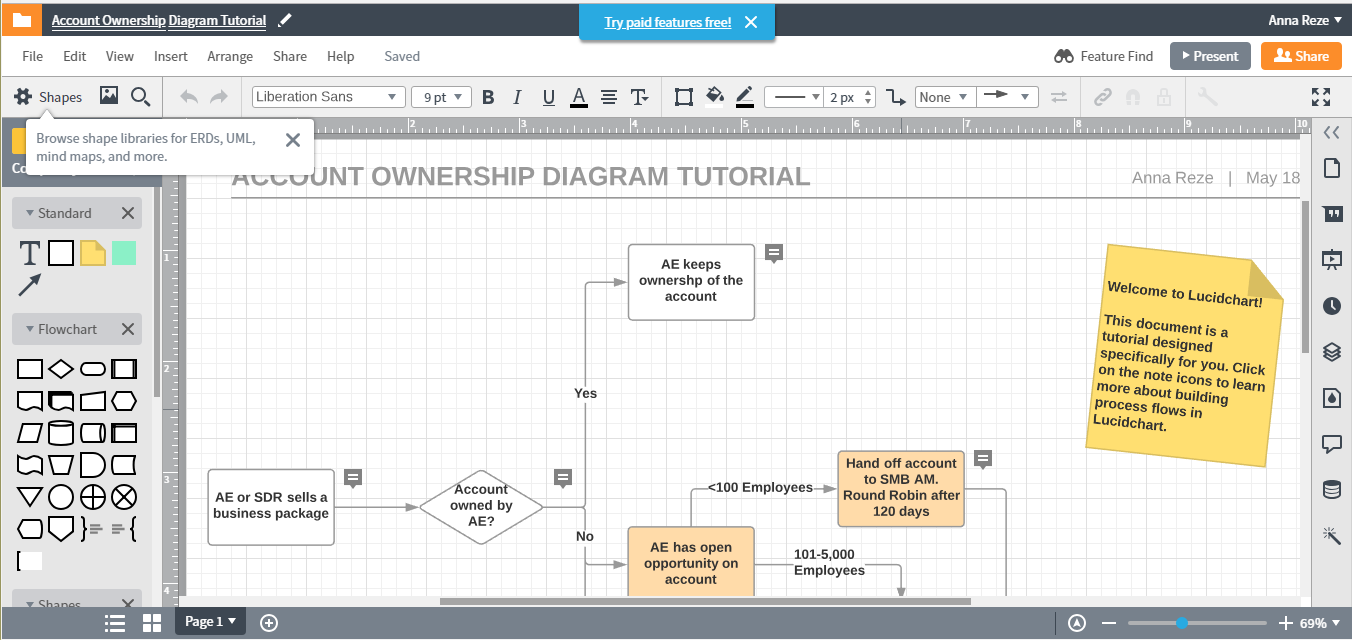Click the Bold formatting icon
1352x640 pixels.
(488, 97)
